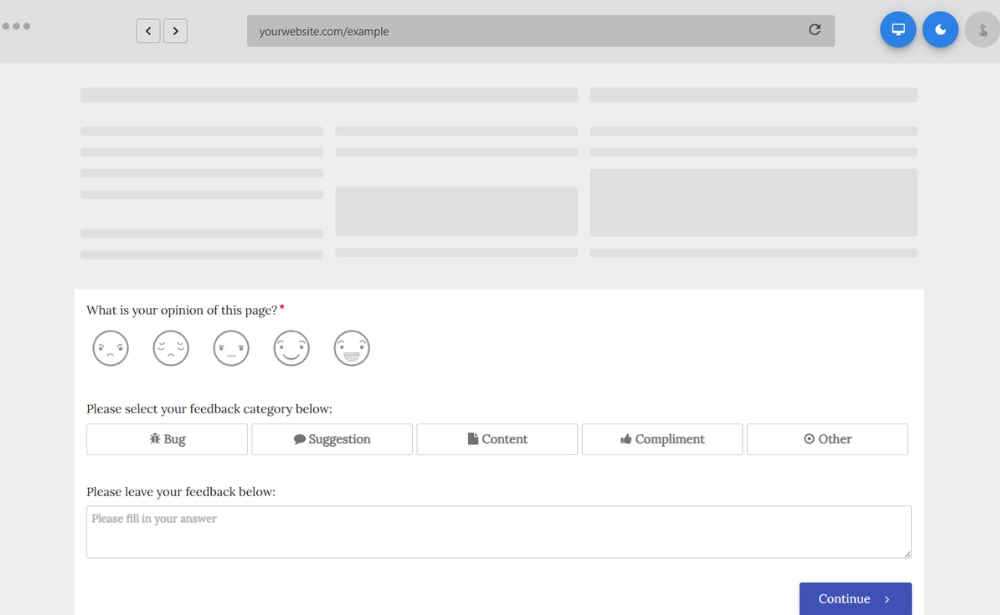Select the very unhappy frowning face

coord(110,348)
